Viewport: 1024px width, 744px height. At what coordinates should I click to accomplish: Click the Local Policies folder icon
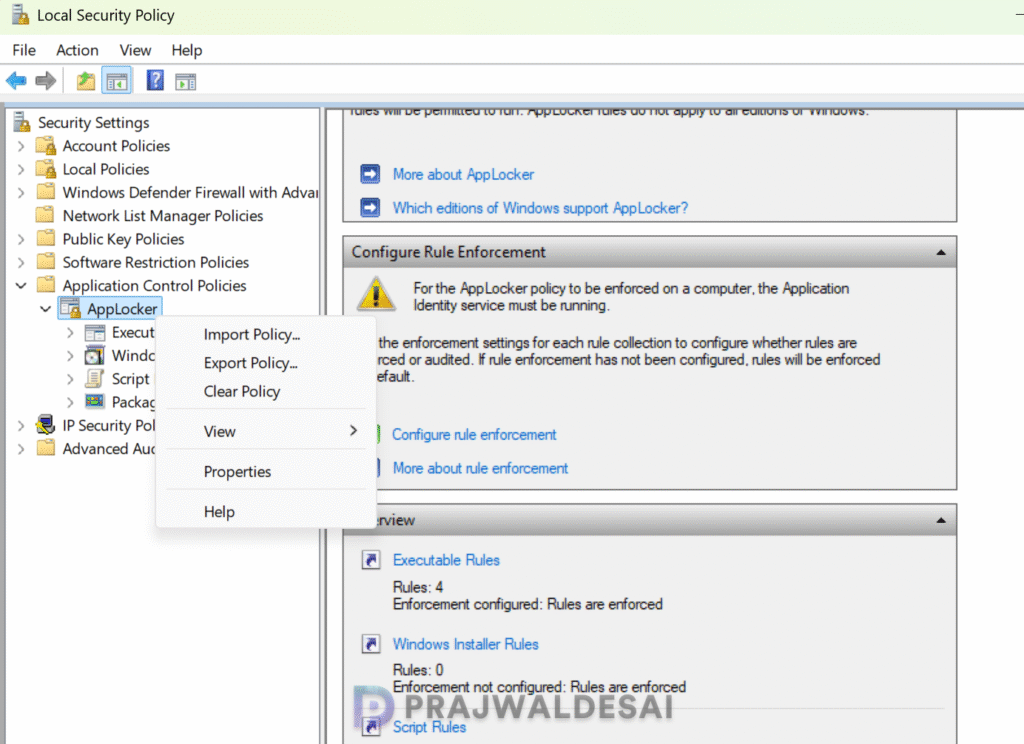(x=46, y=169)
